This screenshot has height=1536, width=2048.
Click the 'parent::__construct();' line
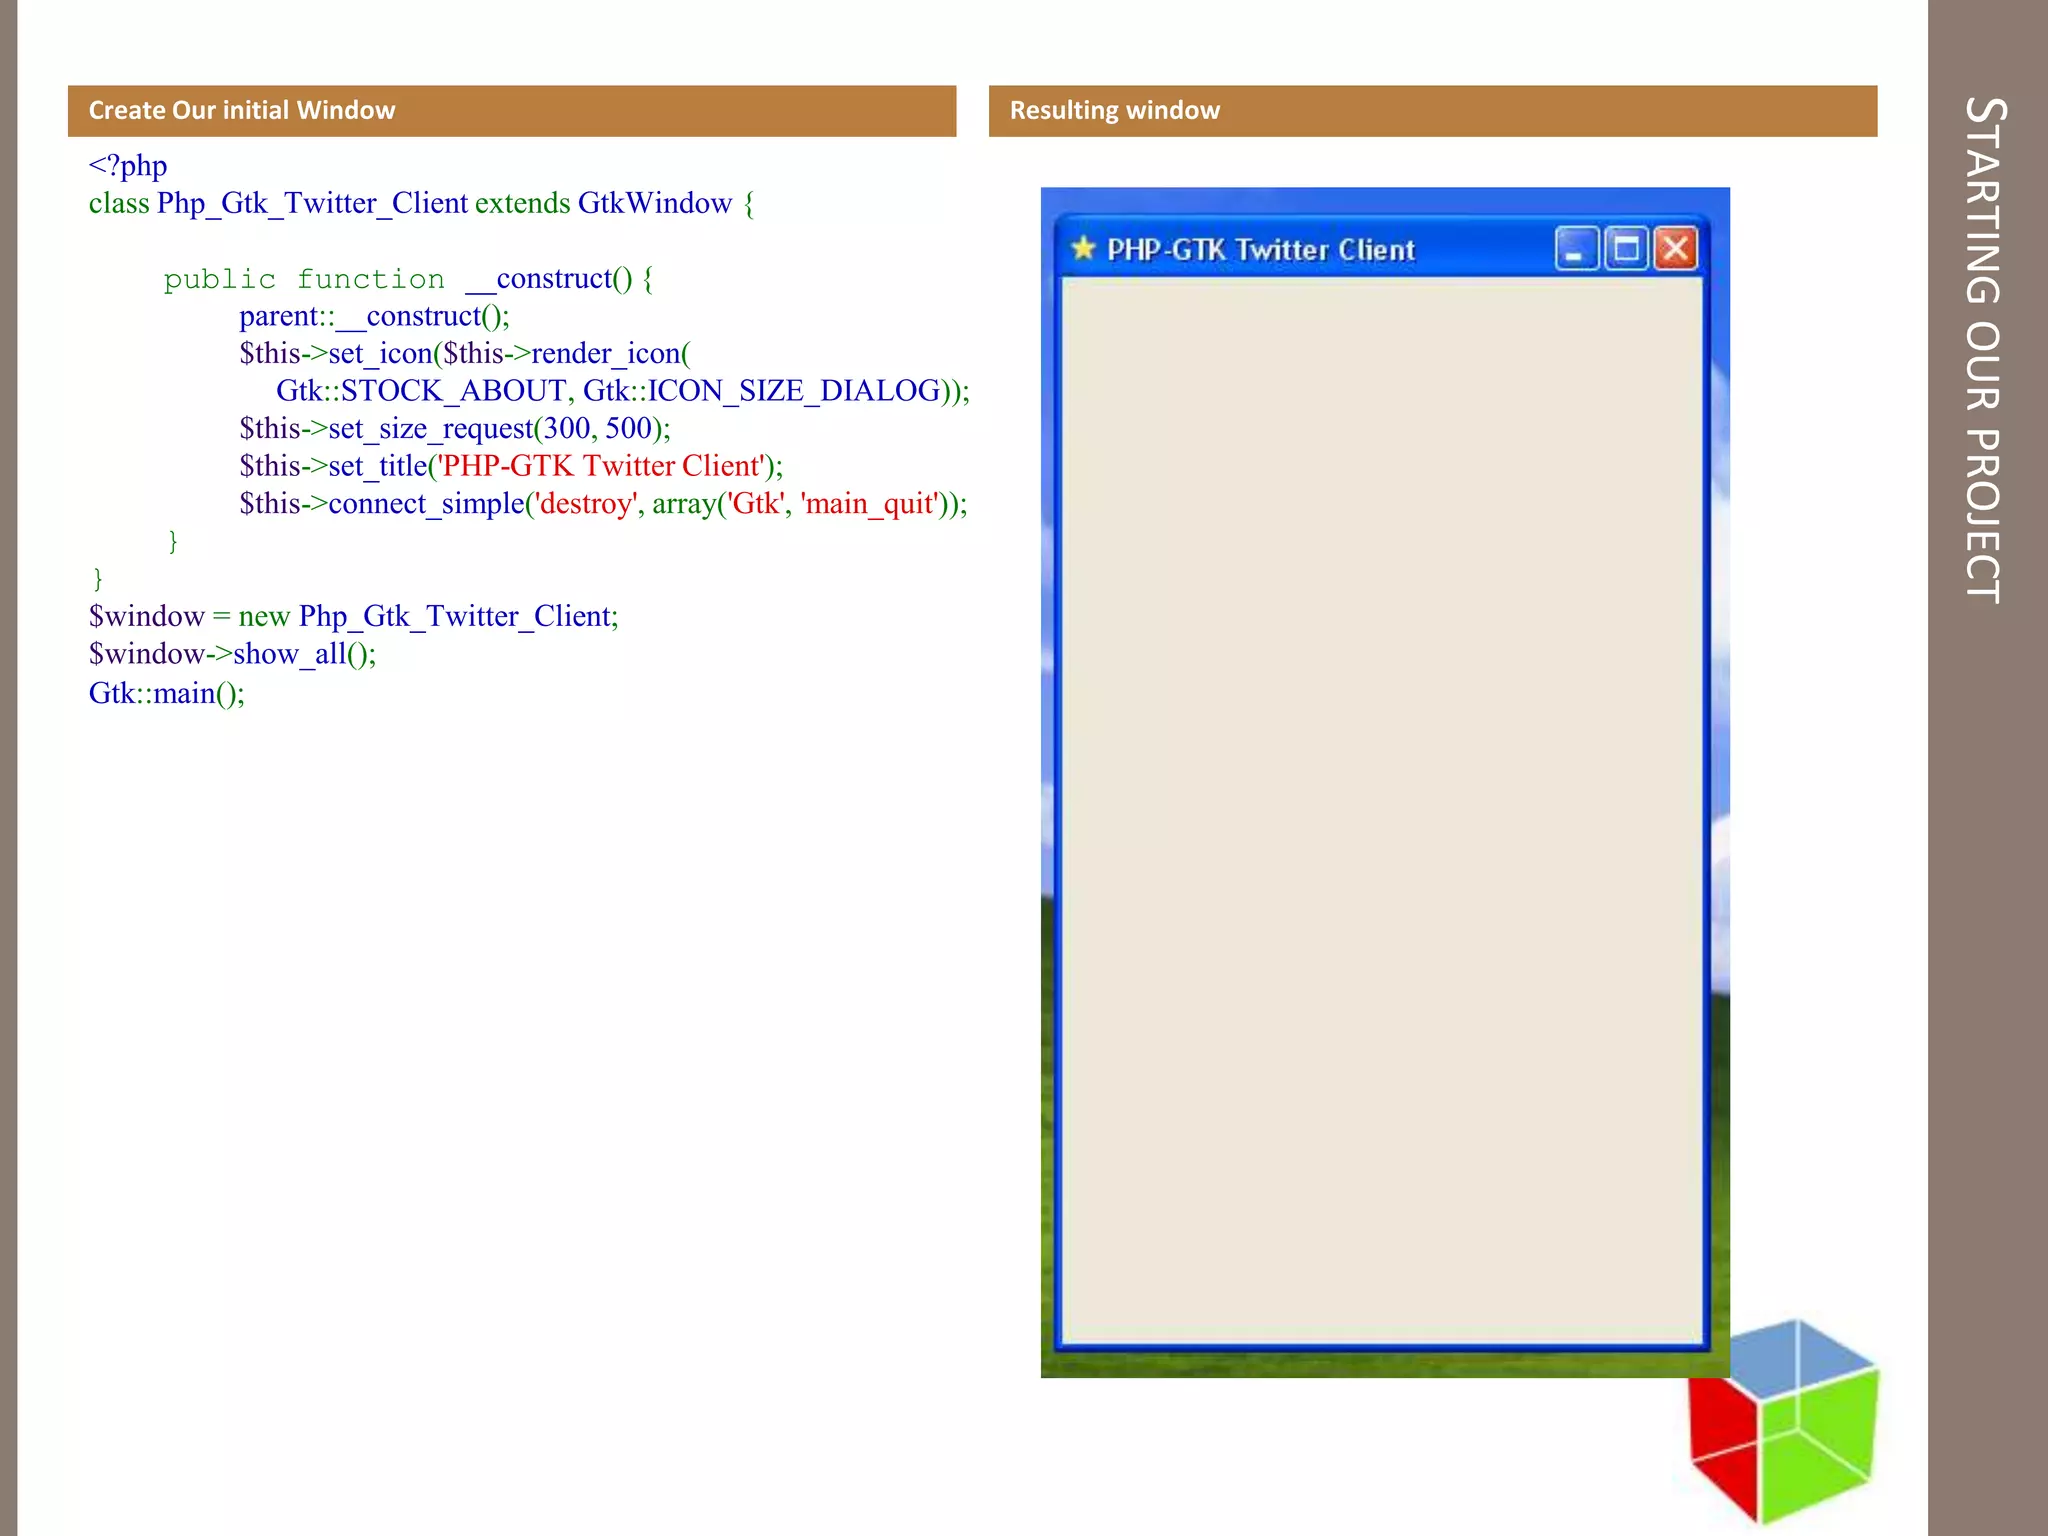click(x=374, y=317)
